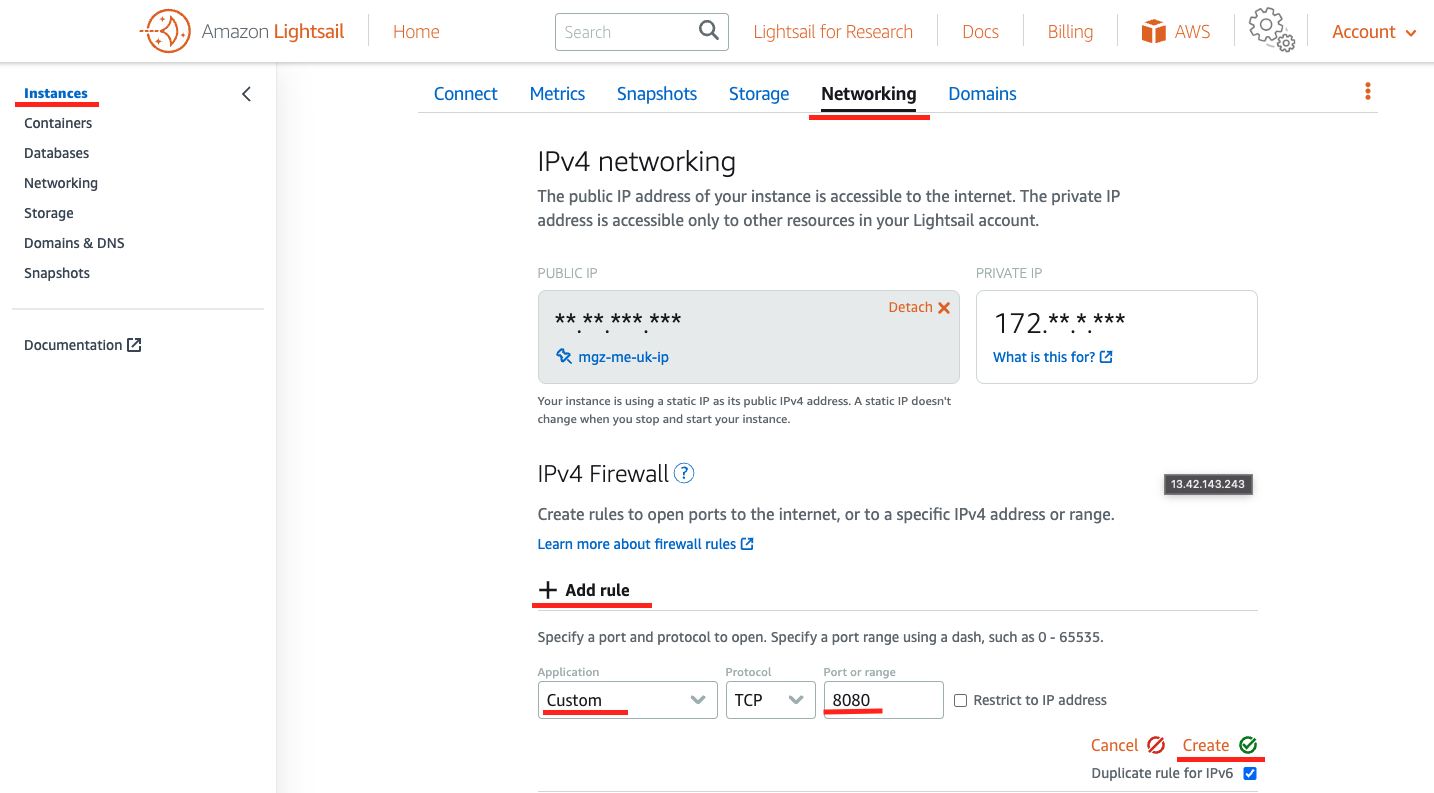Open Domains & DNS in sidebar
Image resolution: width=1434 pixels, height=793 pixels.
(74, 243)
